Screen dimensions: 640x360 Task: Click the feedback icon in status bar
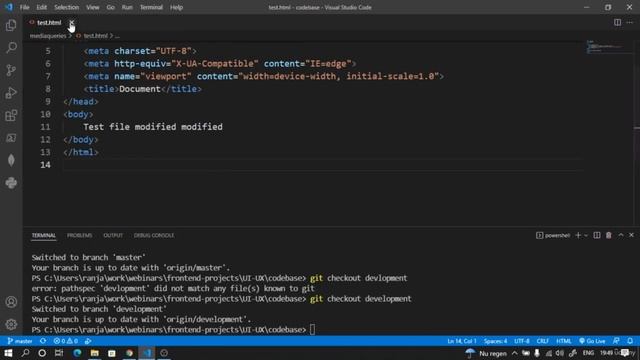616,341
